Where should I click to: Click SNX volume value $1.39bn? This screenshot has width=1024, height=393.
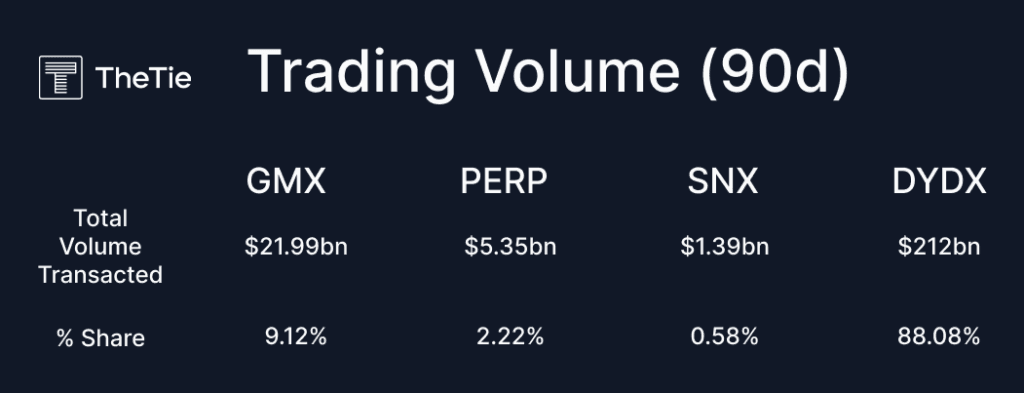724,247
